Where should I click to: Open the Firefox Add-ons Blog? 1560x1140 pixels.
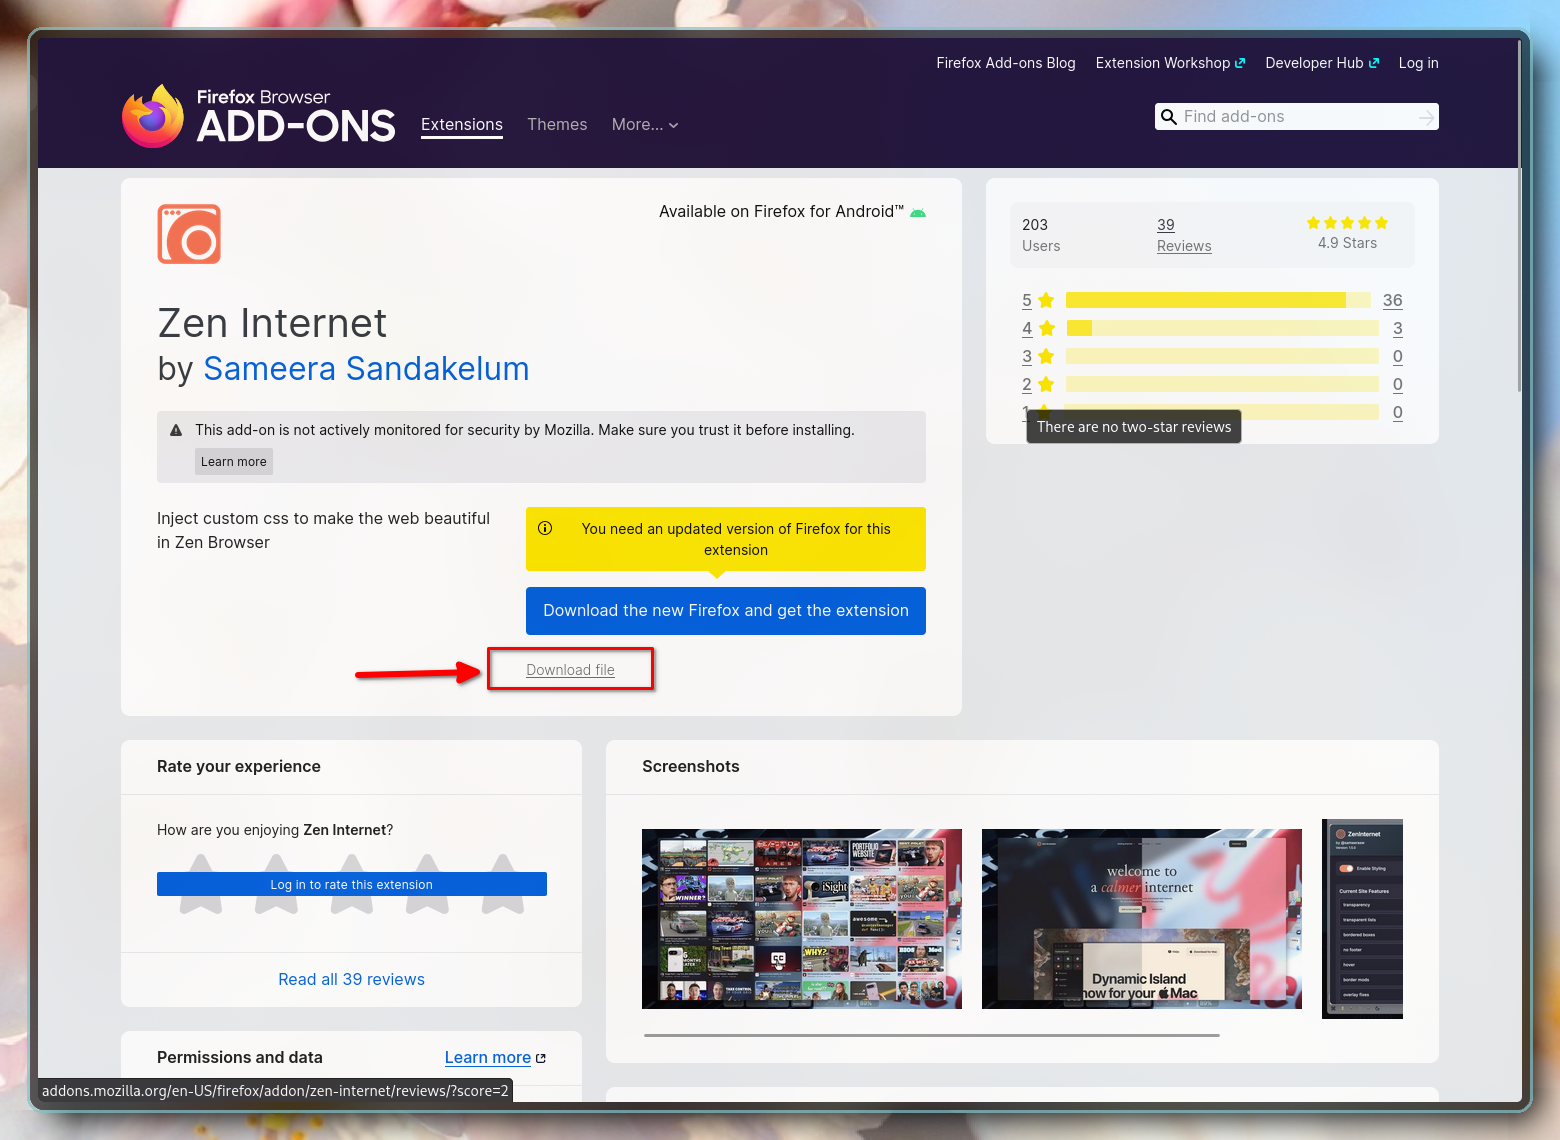pyautogui.click(x=1006, y=63)
